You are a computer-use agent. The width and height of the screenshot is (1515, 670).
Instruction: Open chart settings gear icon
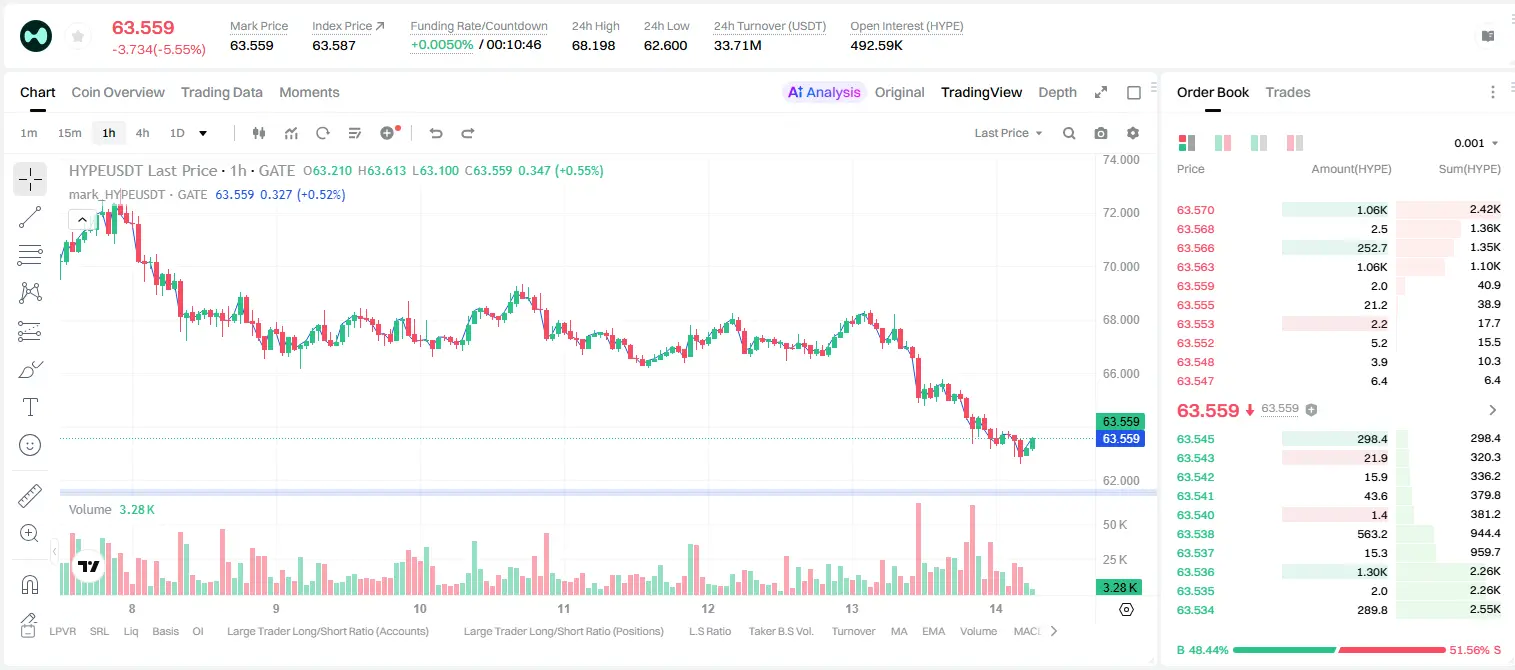click(x=1133, y=133)
